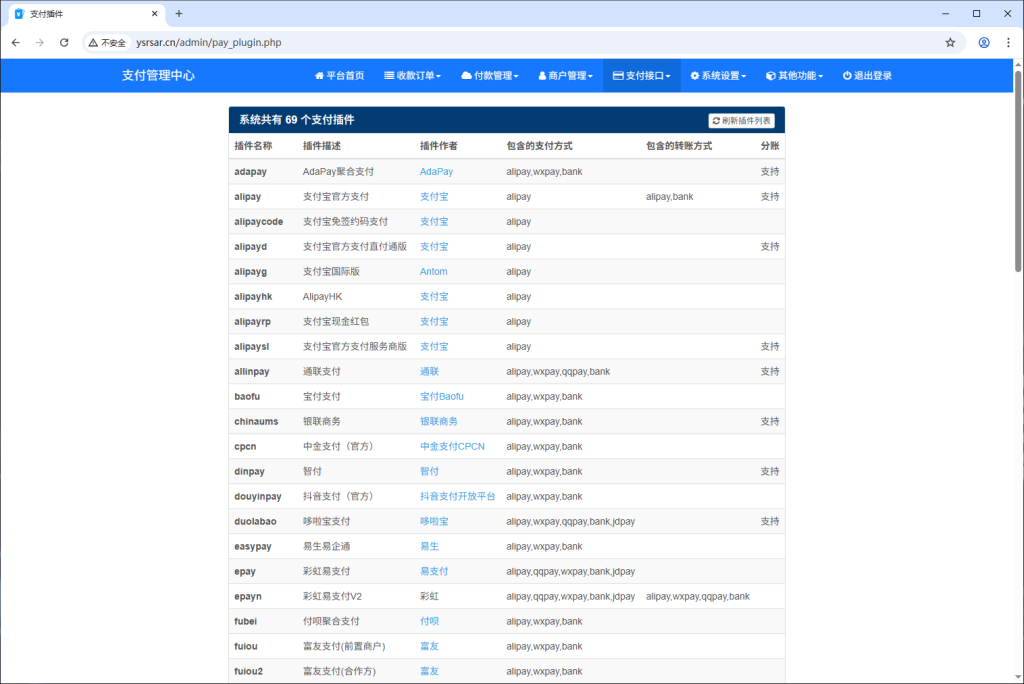Open 平台首页 in navigation bar

click(x=340, y=76)
